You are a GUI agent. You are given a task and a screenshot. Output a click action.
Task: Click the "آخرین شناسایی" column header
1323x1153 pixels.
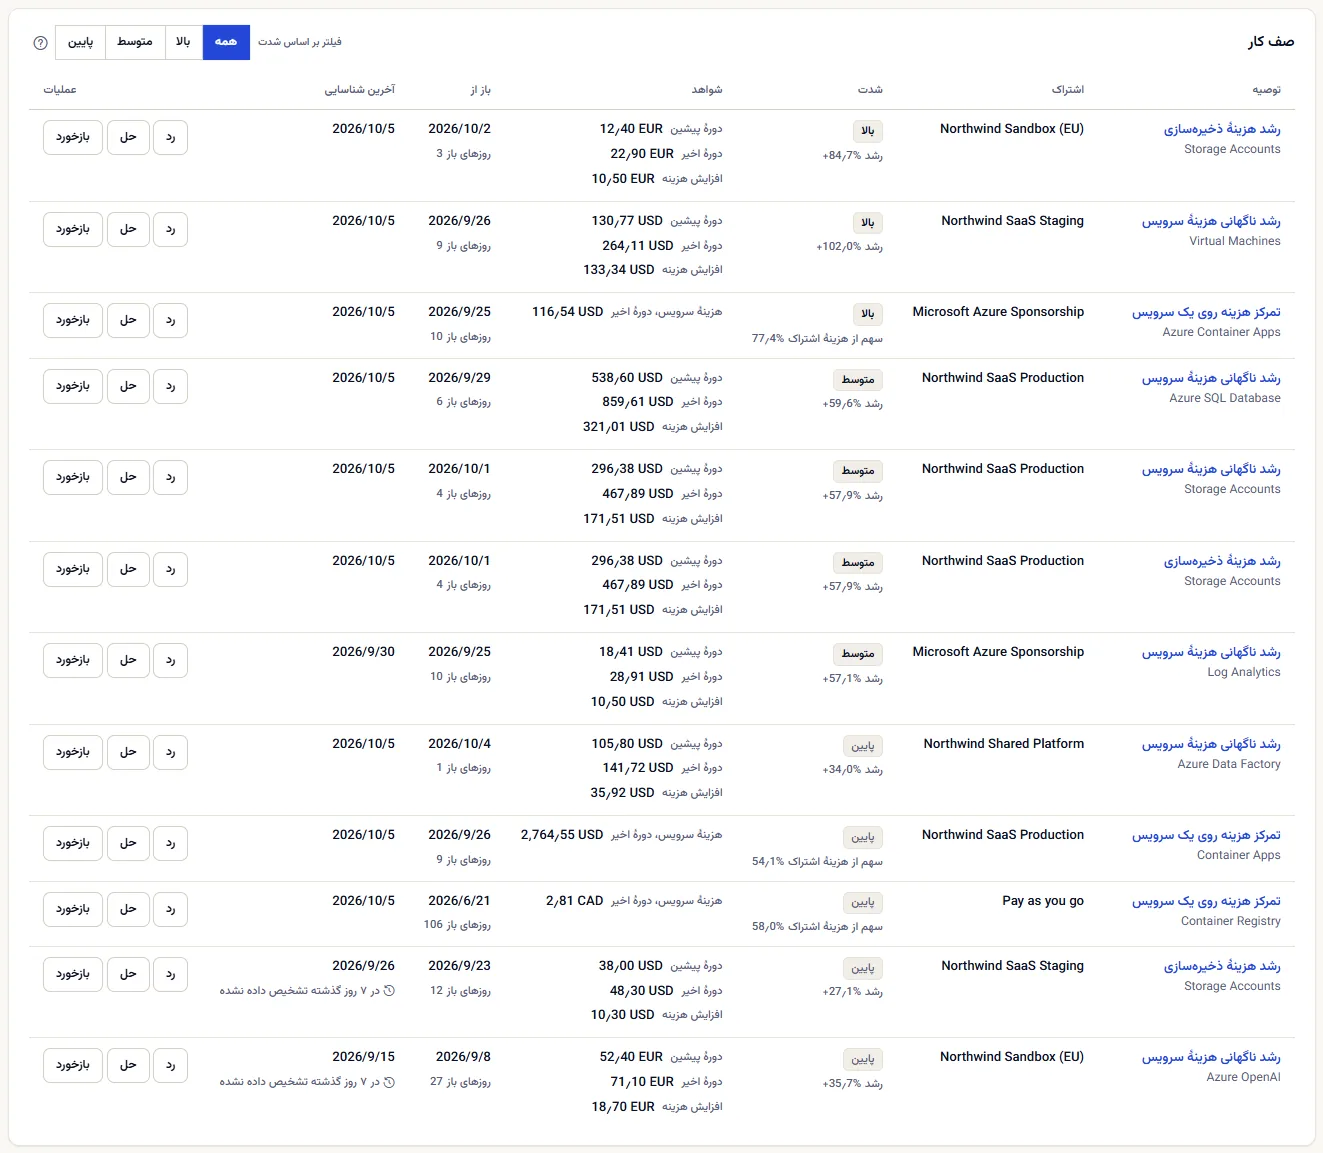click(x=360, y=90)
